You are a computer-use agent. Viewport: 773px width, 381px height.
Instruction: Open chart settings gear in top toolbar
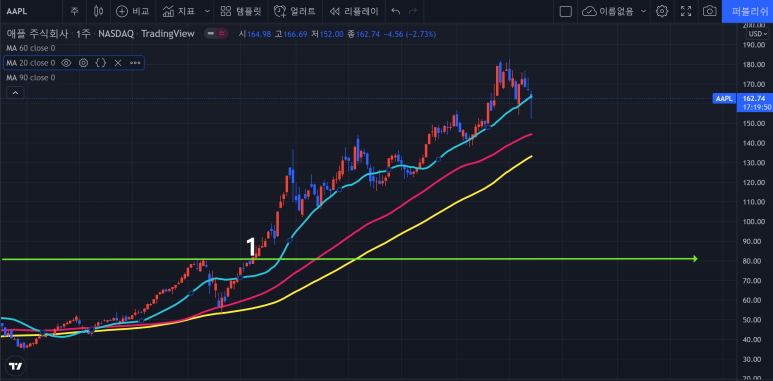662,11
